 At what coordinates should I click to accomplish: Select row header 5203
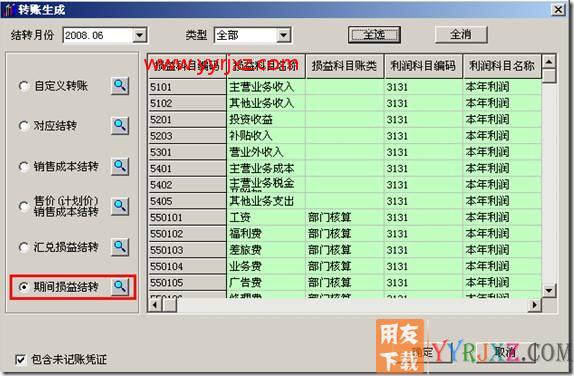pyautogui.click(x=187, y=136)
